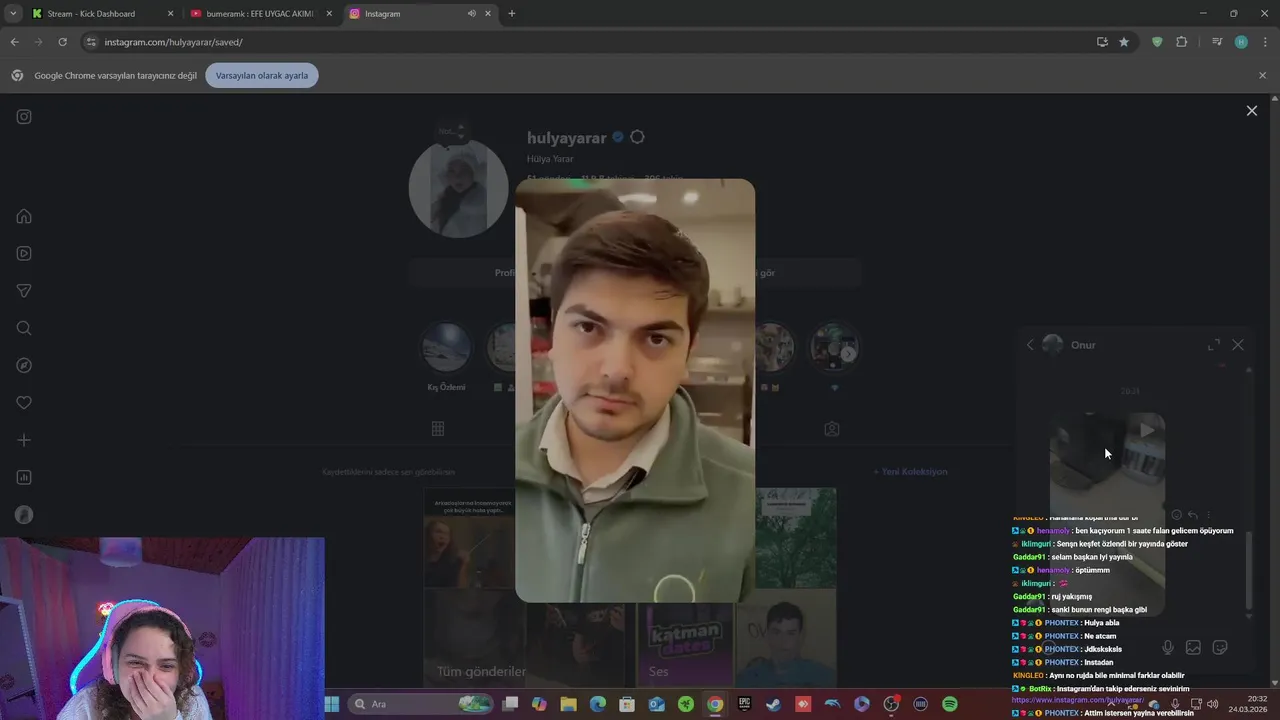Open Chrome profile avatar menu
Image resolution: width=1280 pixels, height=720 pixels.
pos(1241,42)
